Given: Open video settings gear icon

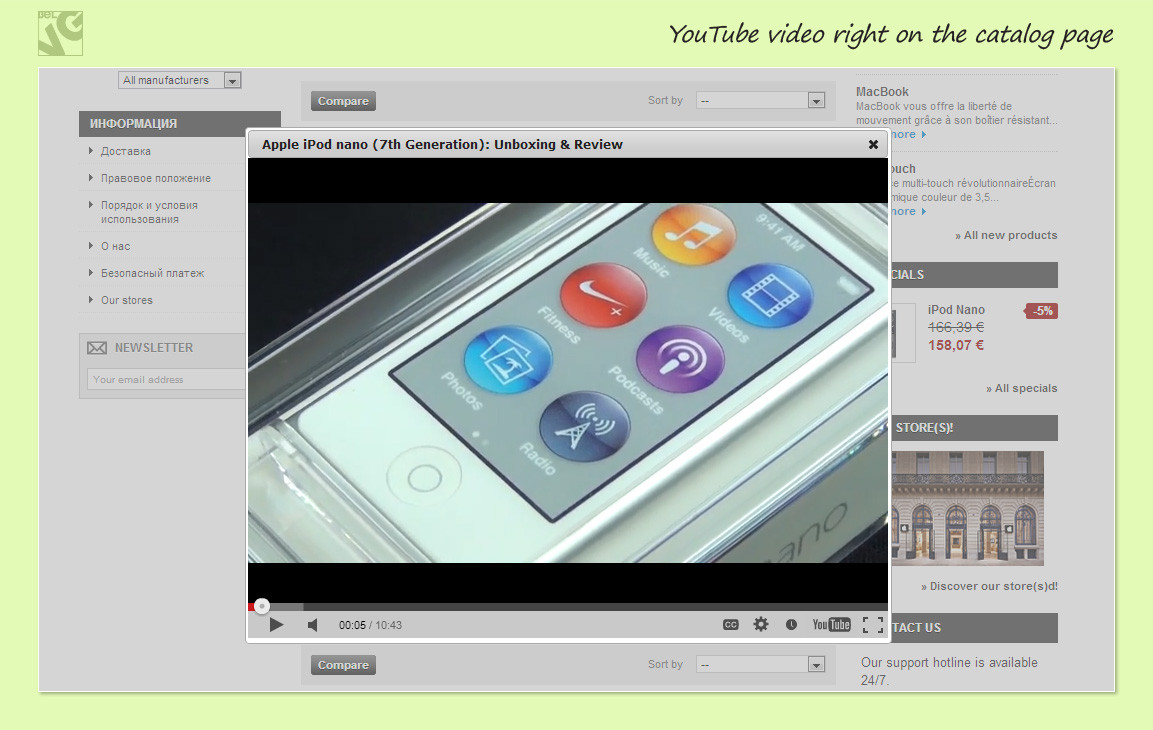Looking at the screenshot, I should coord(761,624).
